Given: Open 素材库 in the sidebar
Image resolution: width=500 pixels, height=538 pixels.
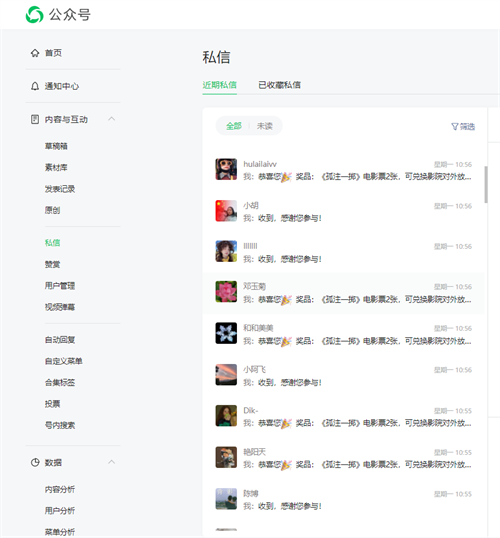Looking at the screenshot, I should tap(56, 167).
